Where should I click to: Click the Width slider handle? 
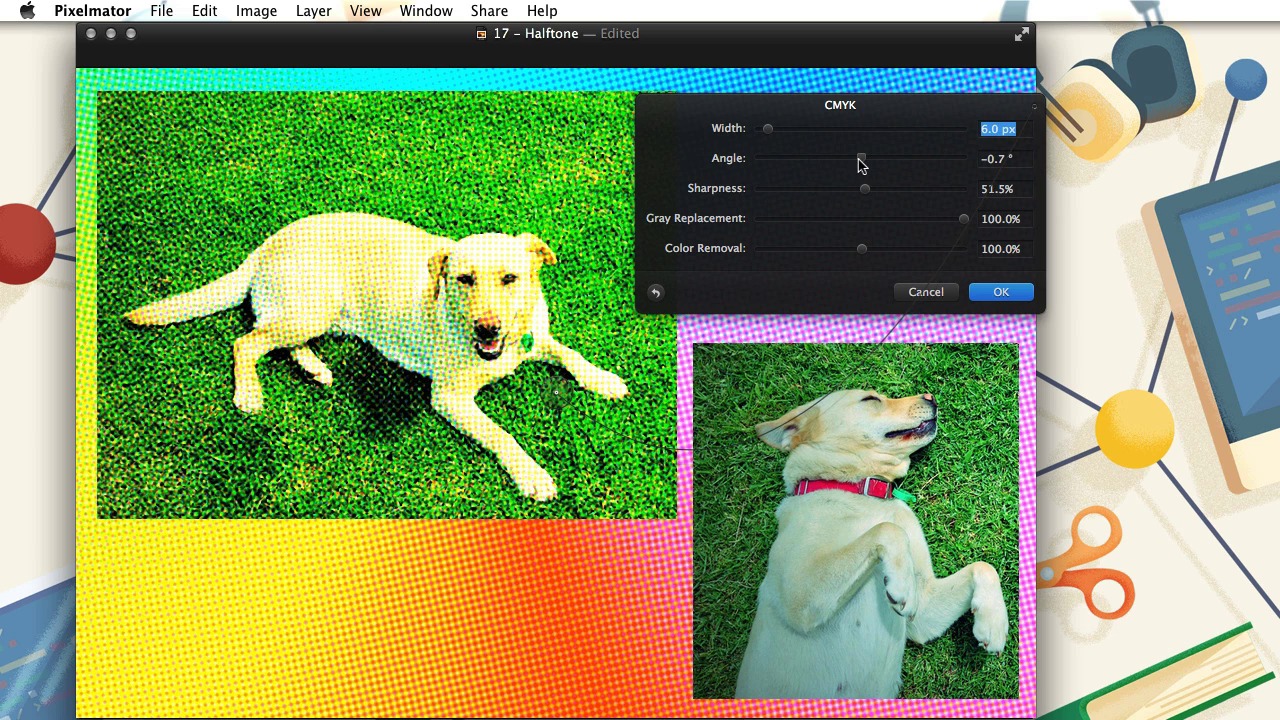point(768,129)
